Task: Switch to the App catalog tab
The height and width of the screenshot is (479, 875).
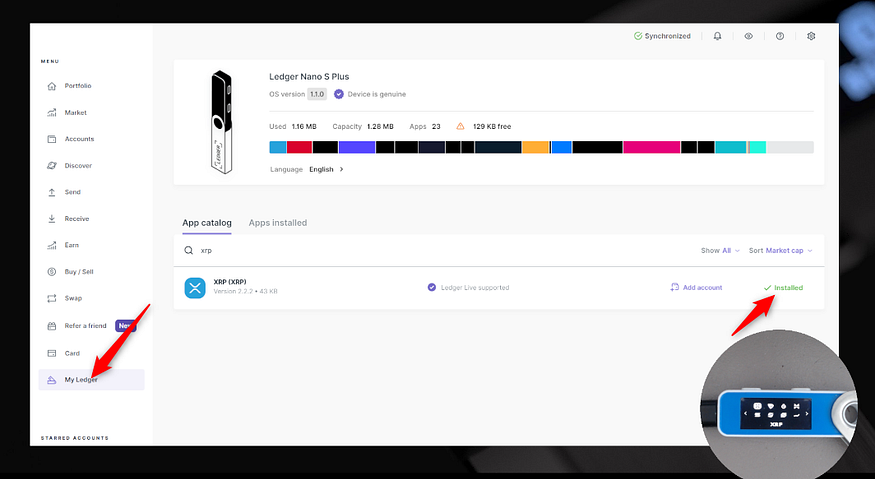Action: (x=207, y=223)
